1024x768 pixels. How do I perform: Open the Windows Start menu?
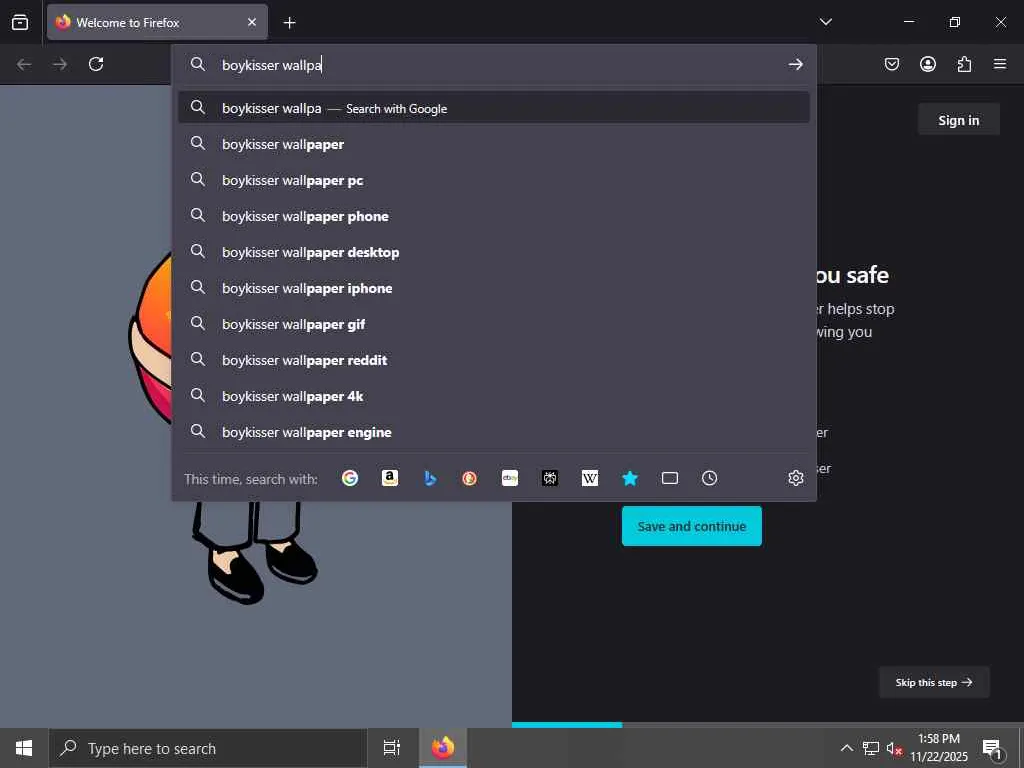point(24,748)
